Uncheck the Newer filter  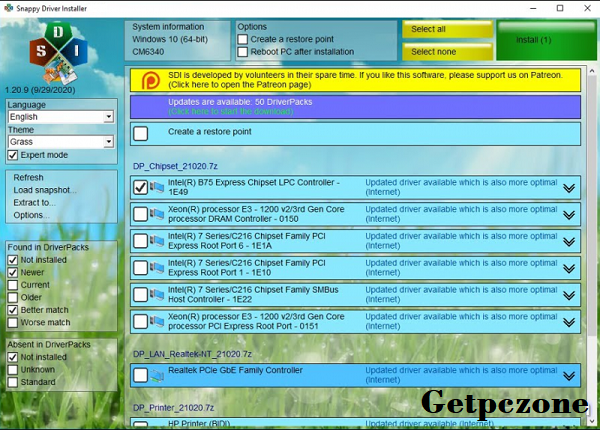point(13,272)
